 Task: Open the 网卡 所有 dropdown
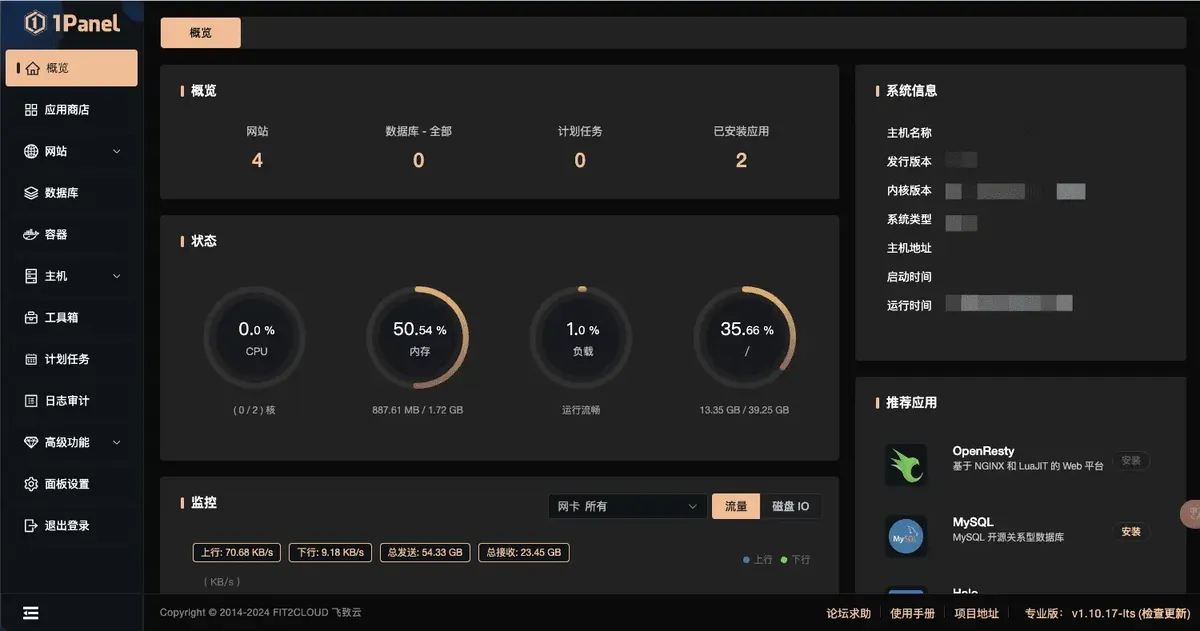(627, 507)
